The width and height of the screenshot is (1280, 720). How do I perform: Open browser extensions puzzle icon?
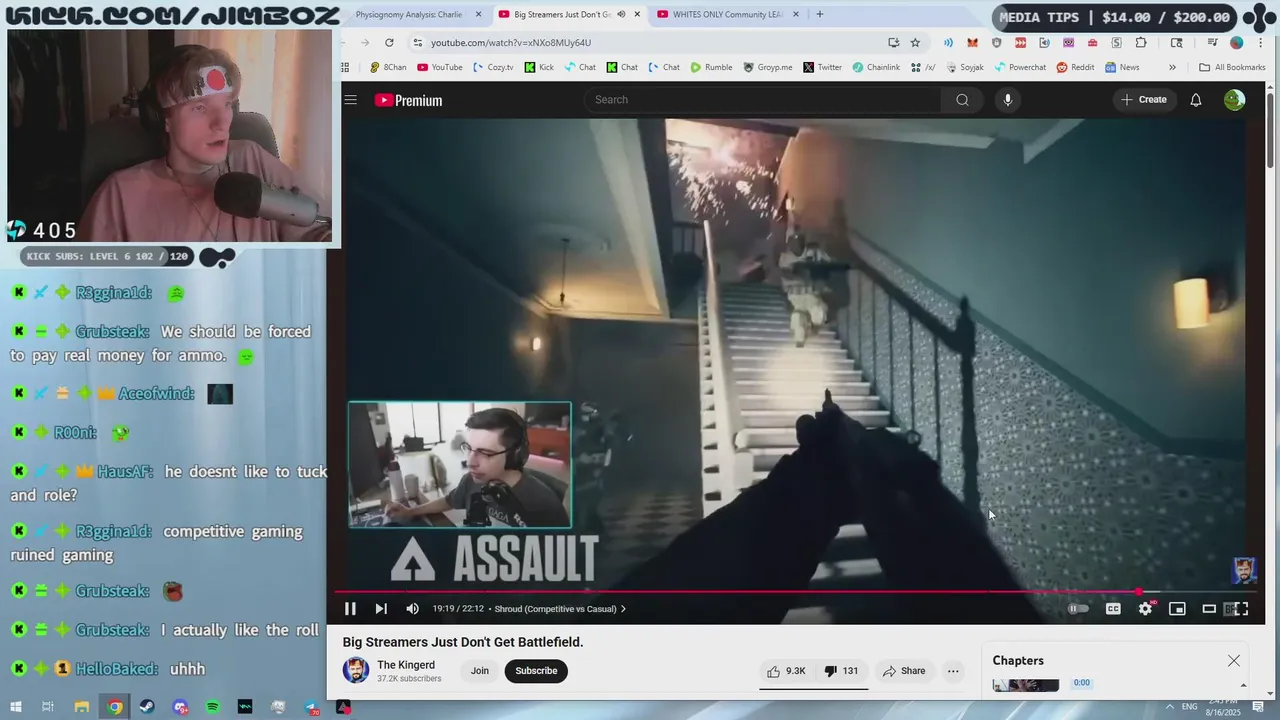(x=1141, y=42)
